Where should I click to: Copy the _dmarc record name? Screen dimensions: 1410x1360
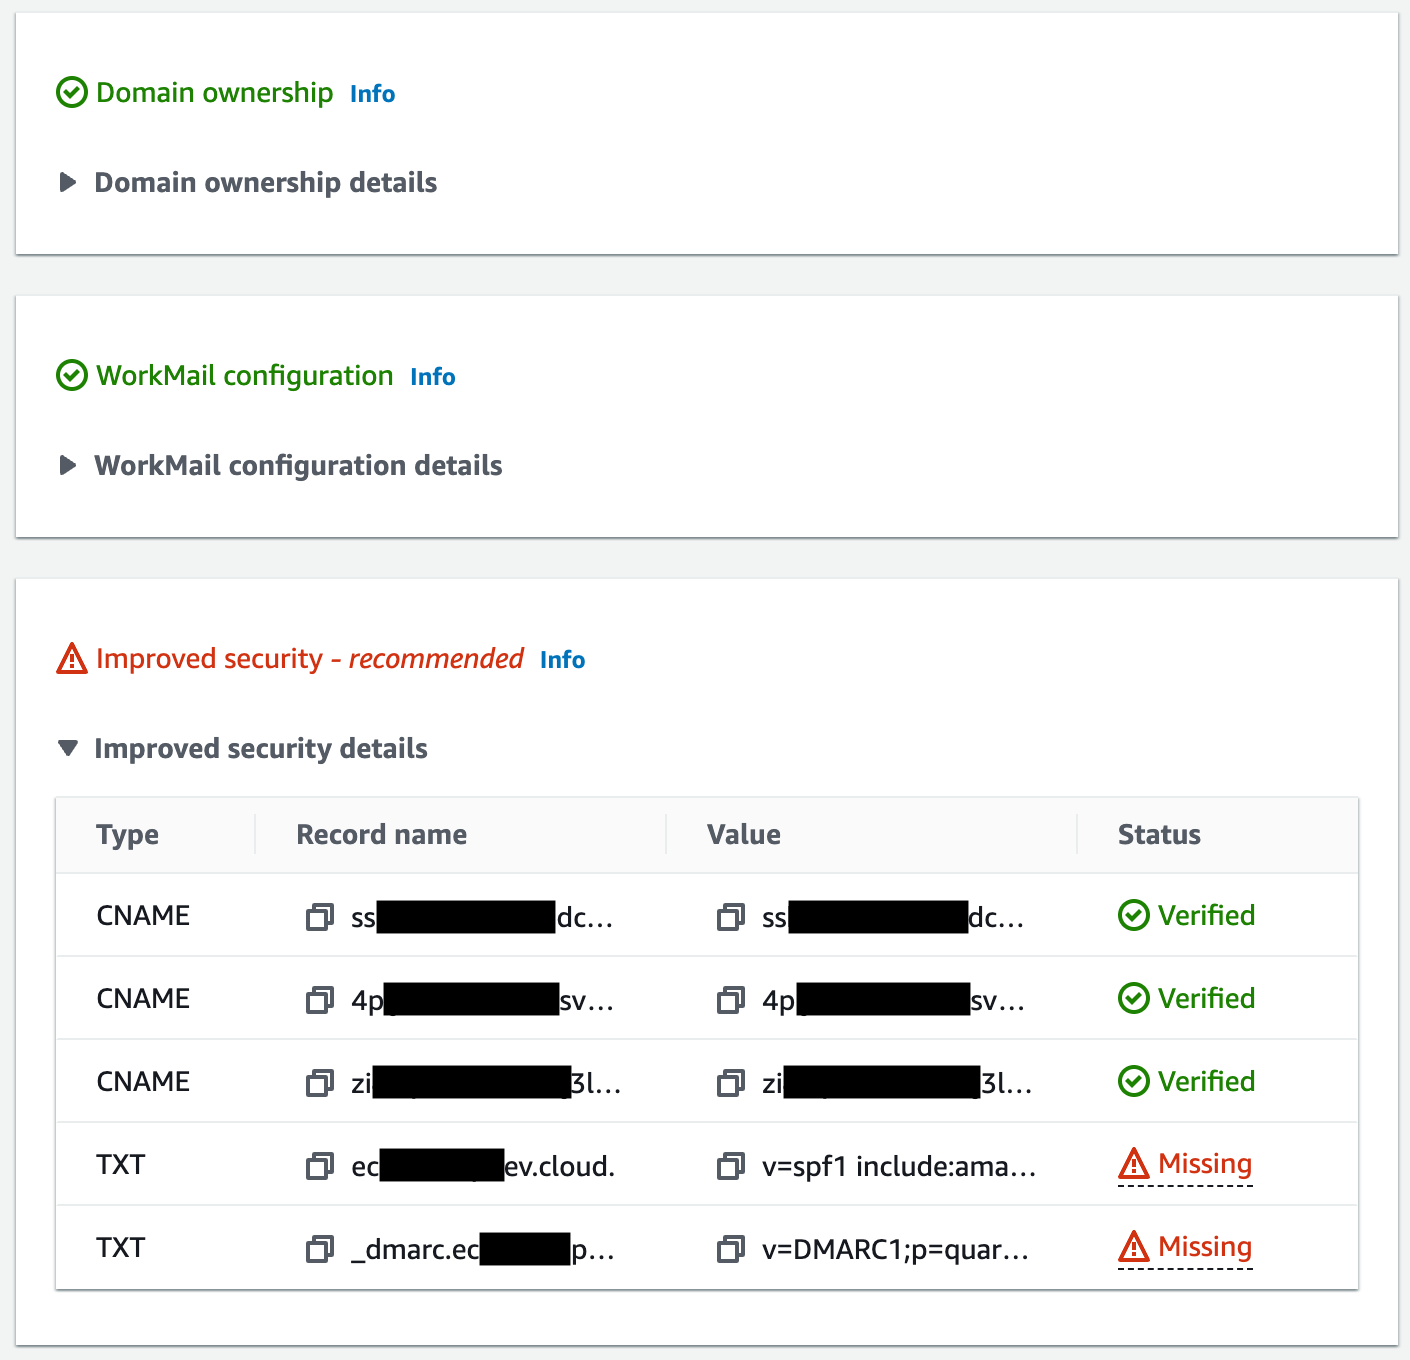(x=319, y=1249)
